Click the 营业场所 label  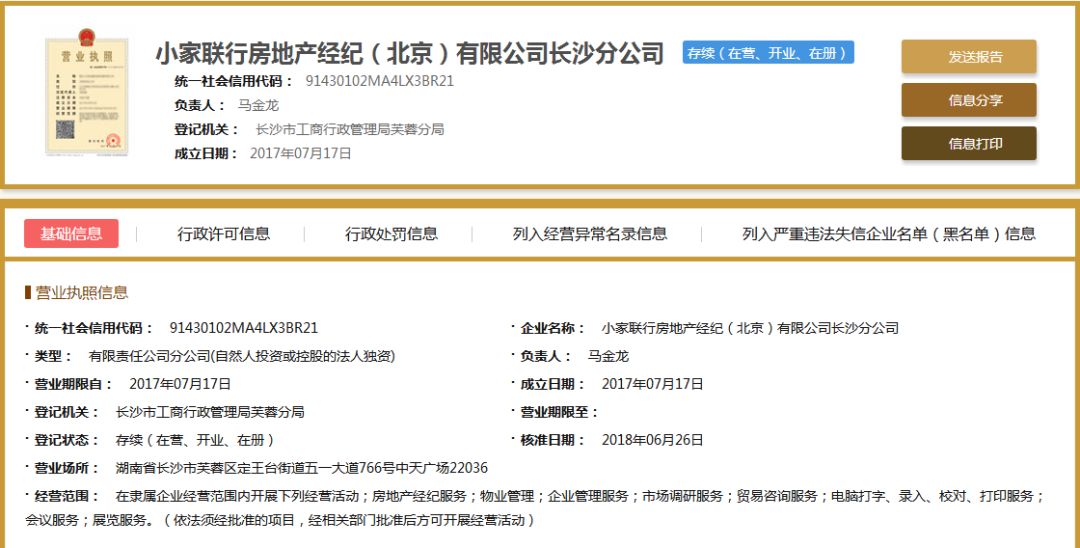tap(67, 468)
